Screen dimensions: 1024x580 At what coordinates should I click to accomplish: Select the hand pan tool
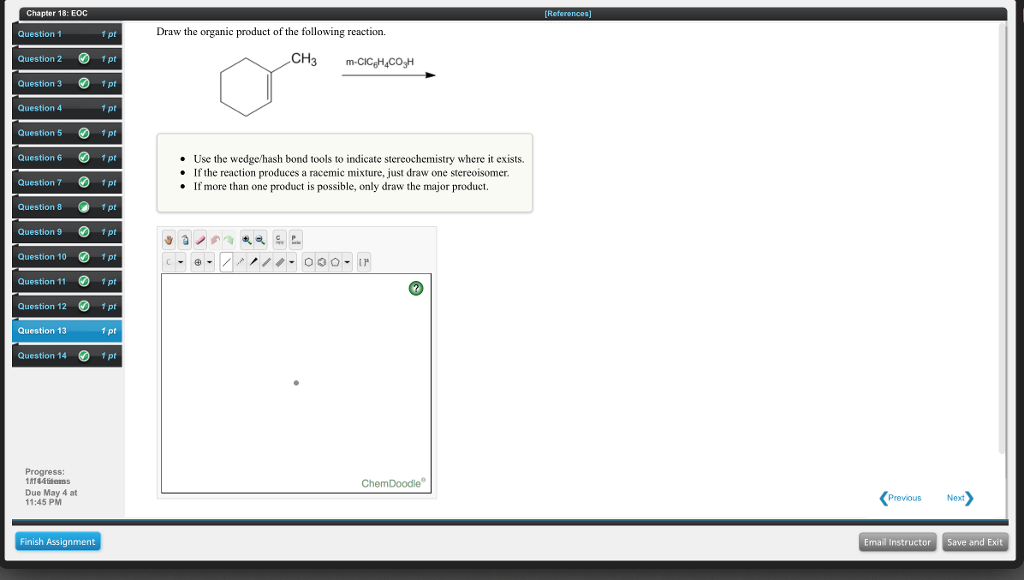(168, 239)
